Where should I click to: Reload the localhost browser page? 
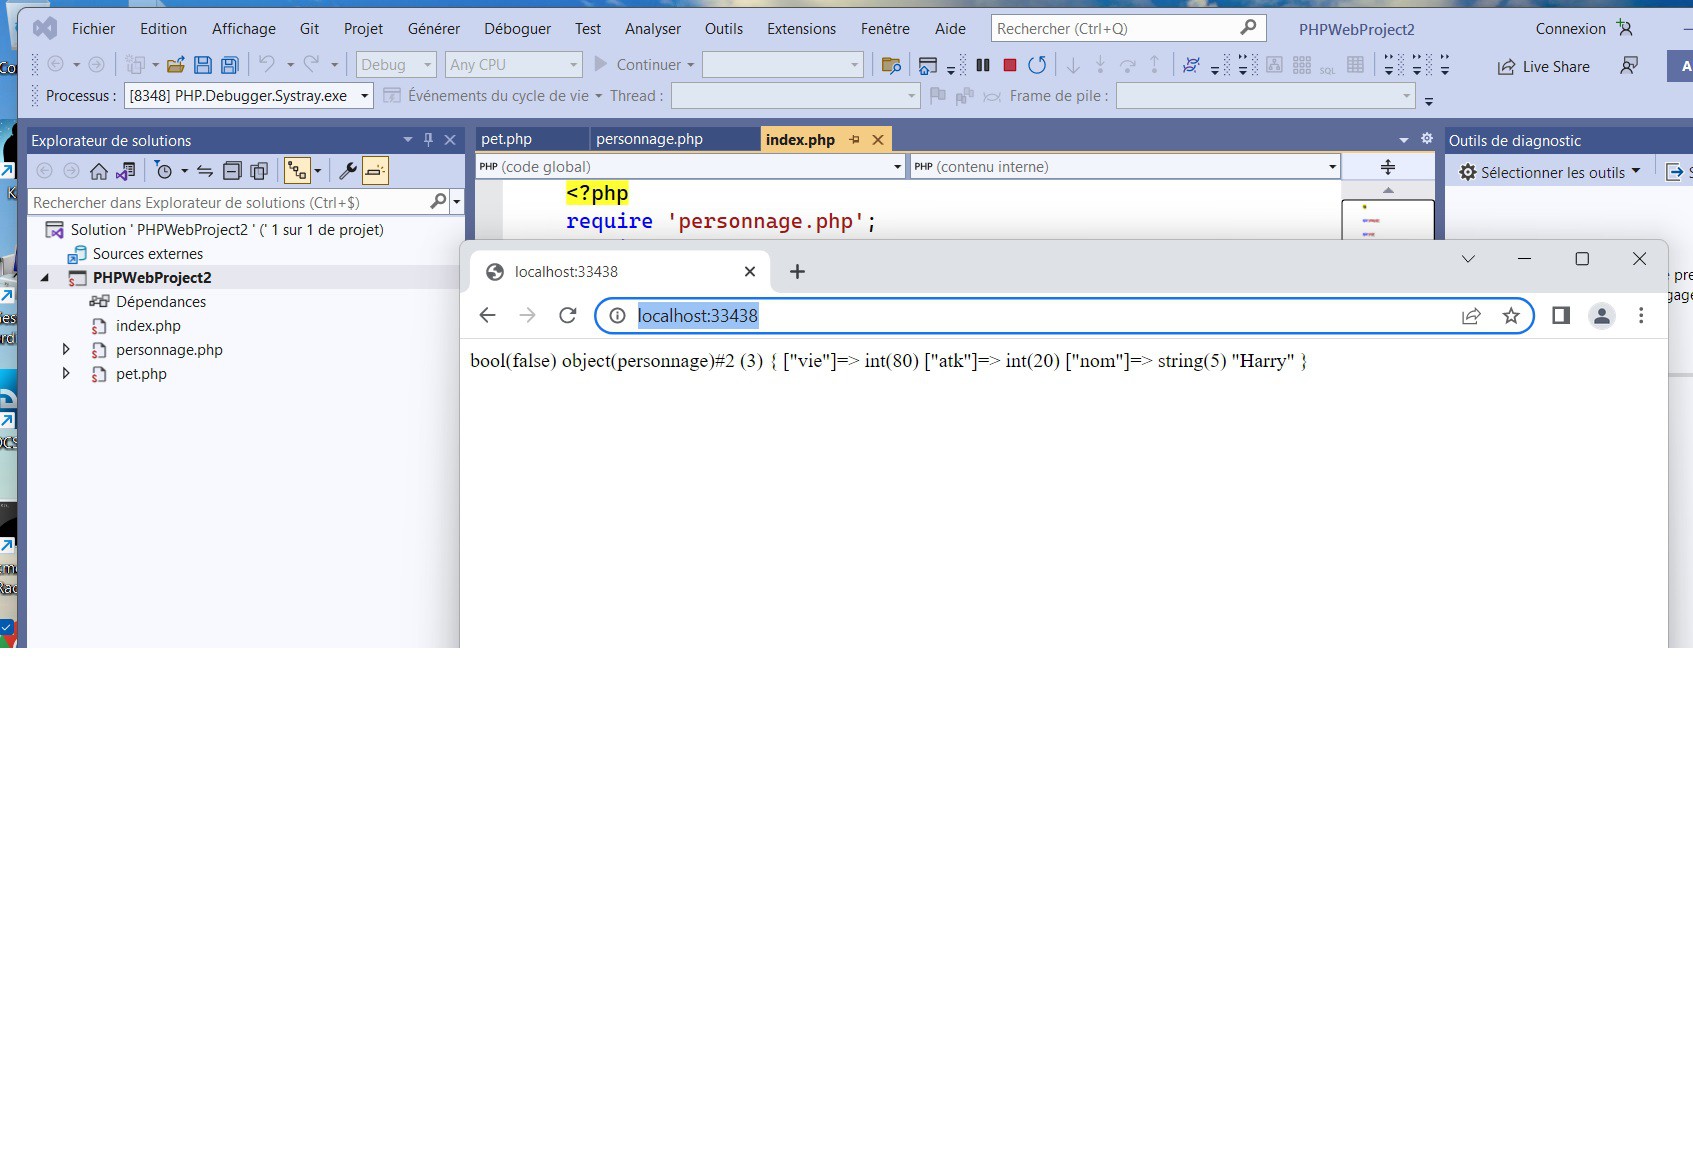coord(568,316)
